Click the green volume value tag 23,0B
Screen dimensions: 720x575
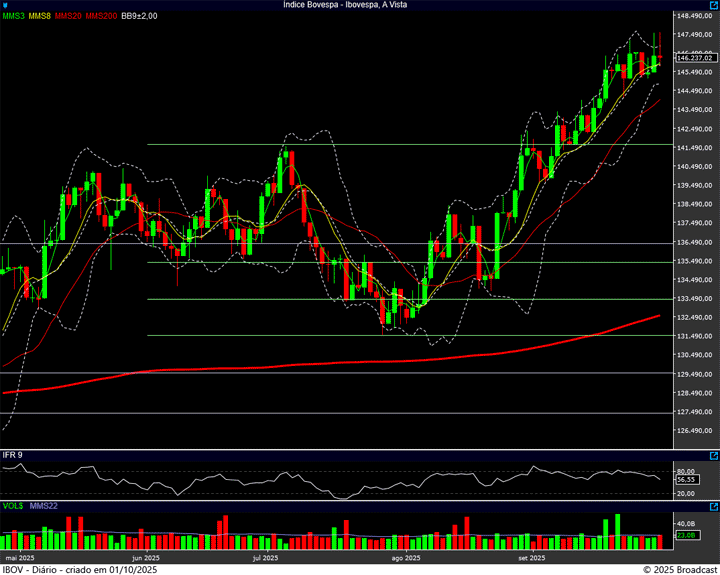click(x=685, y=537)
